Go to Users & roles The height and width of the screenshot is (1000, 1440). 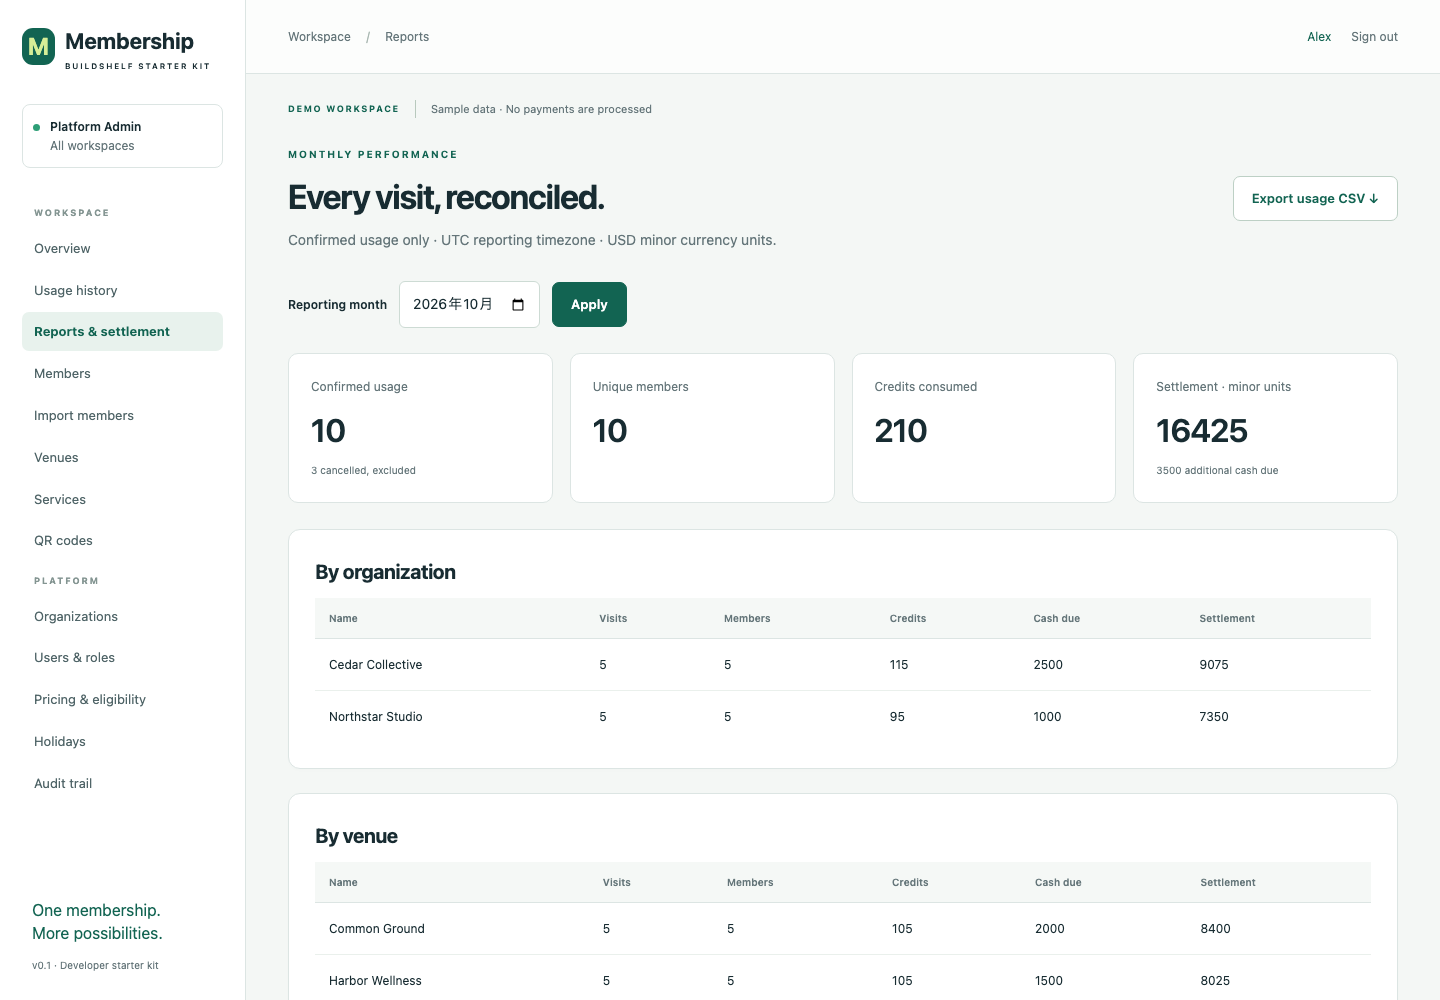coord(122,657)
